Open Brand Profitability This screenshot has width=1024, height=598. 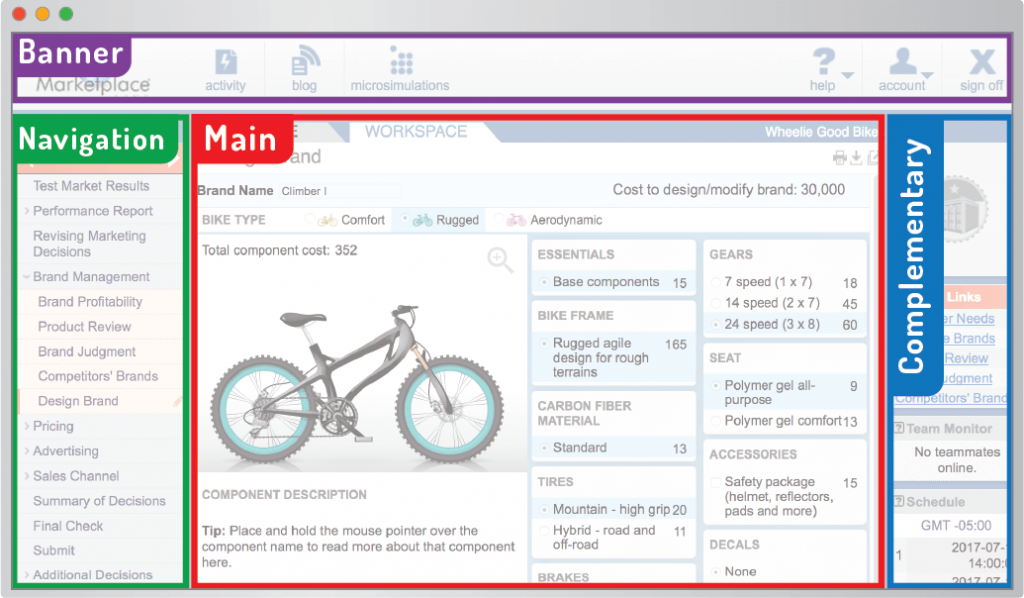click(x=90, y=302)
